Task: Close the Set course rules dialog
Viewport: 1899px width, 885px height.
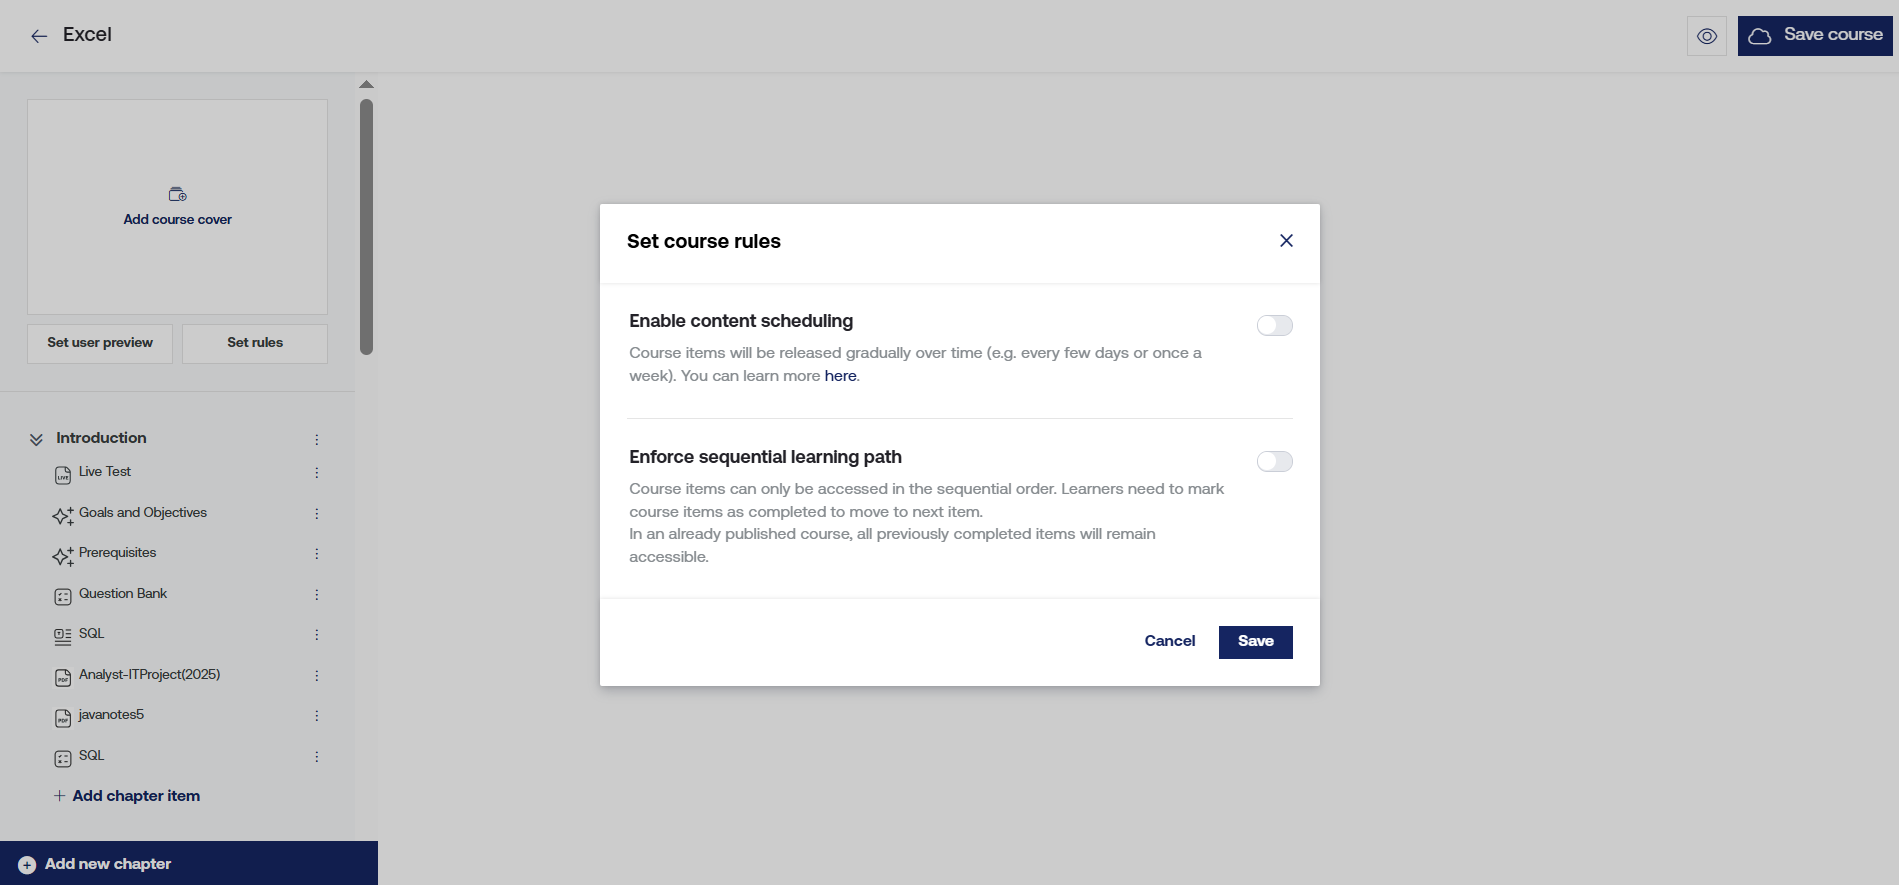Action: click(1286, 241)
